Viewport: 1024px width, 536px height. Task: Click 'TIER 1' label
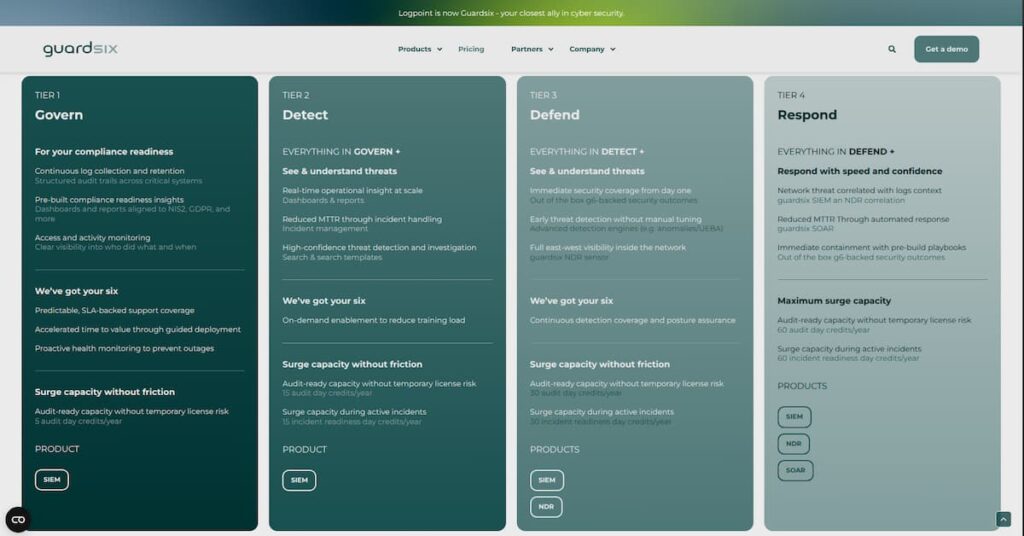click(47, 95)
